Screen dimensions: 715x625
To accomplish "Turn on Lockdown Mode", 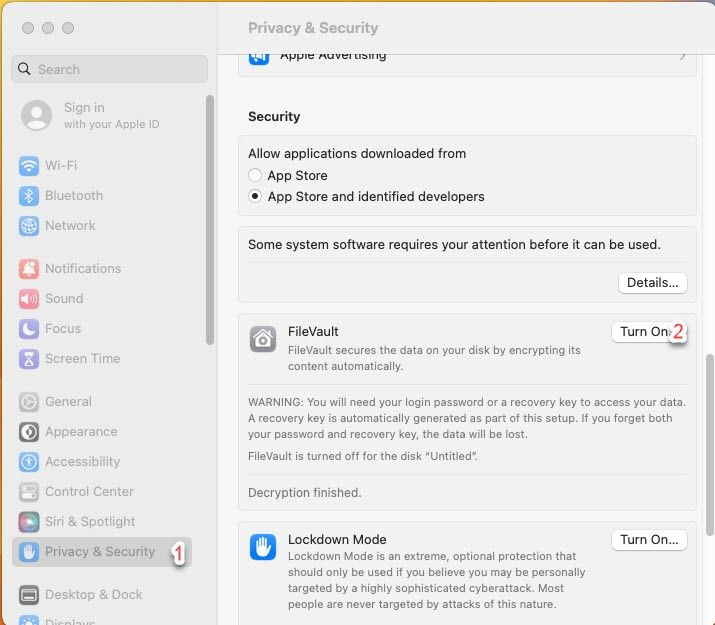I will click(x=649, y=540).
